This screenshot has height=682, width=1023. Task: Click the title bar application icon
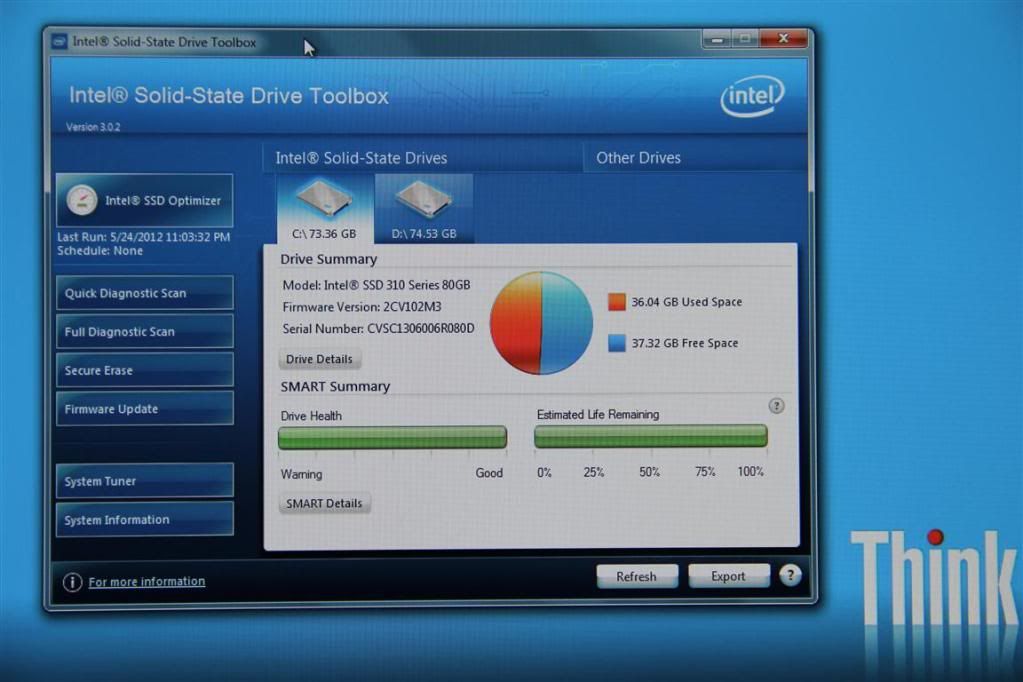(x=59, y=42)
